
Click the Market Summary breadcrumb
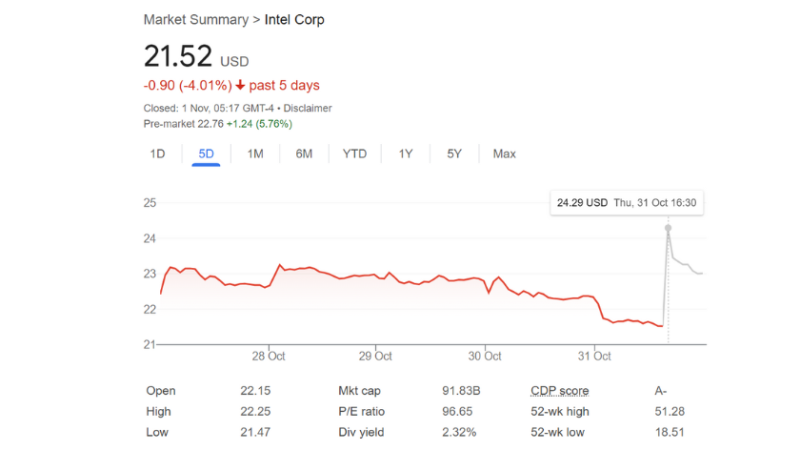pyautogui.click(x=198, y=20)
